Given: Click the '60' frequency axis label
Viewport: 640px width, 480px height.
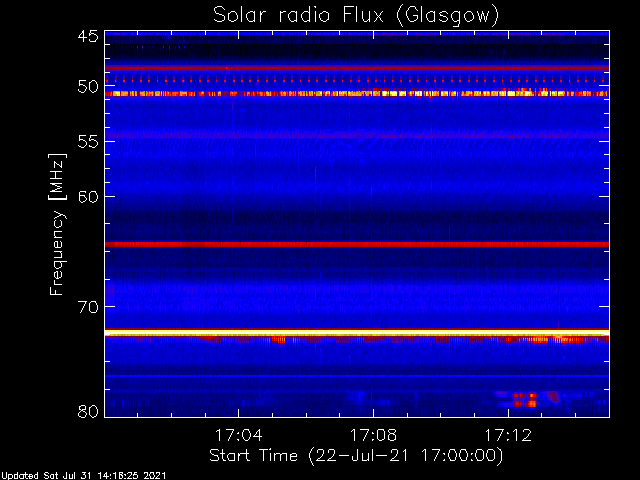Looking at the screenshot, I should [x=88, y=196].
